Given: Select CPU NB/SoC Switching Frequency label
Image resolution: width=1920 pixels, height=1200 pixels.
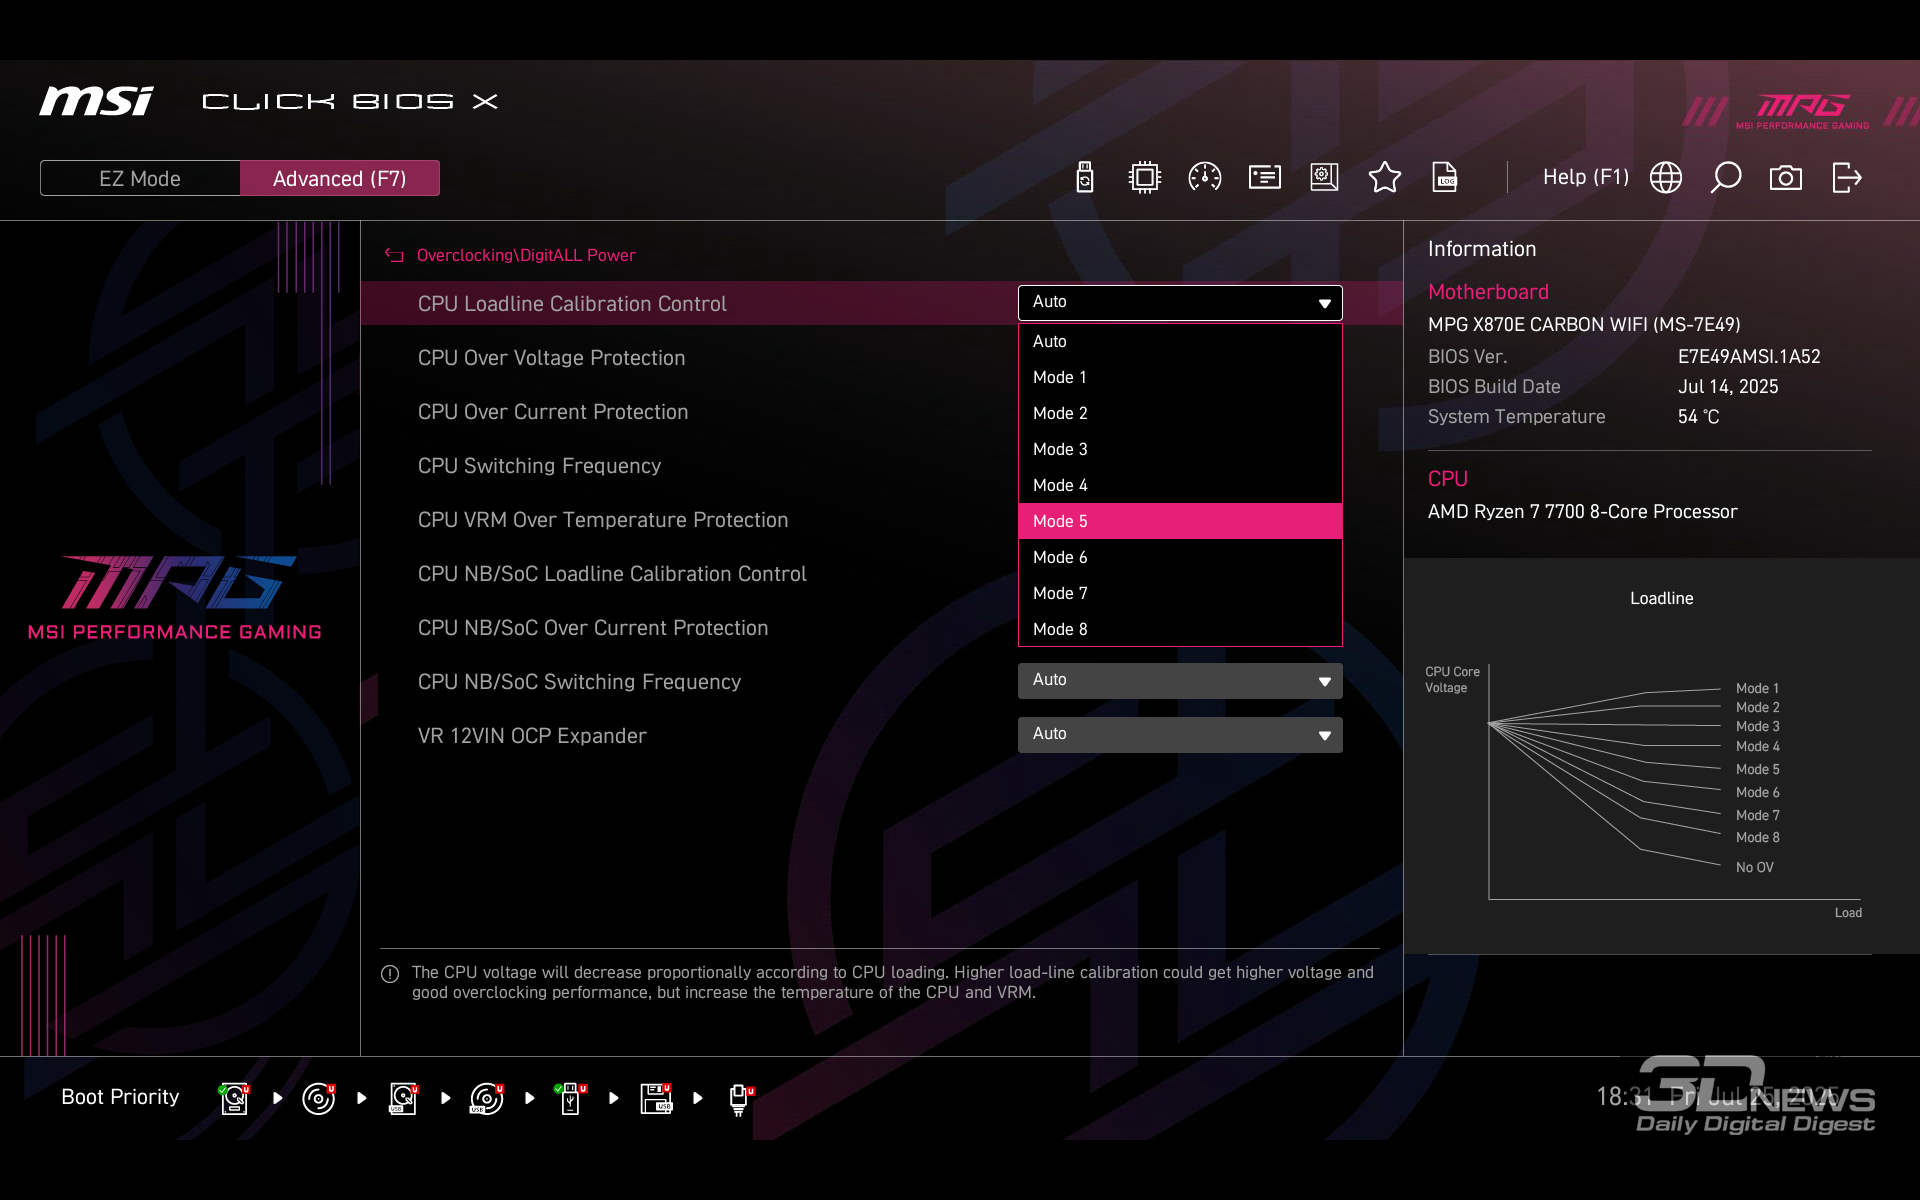Looking at the screenshot, I should click(x=579, y=682).
